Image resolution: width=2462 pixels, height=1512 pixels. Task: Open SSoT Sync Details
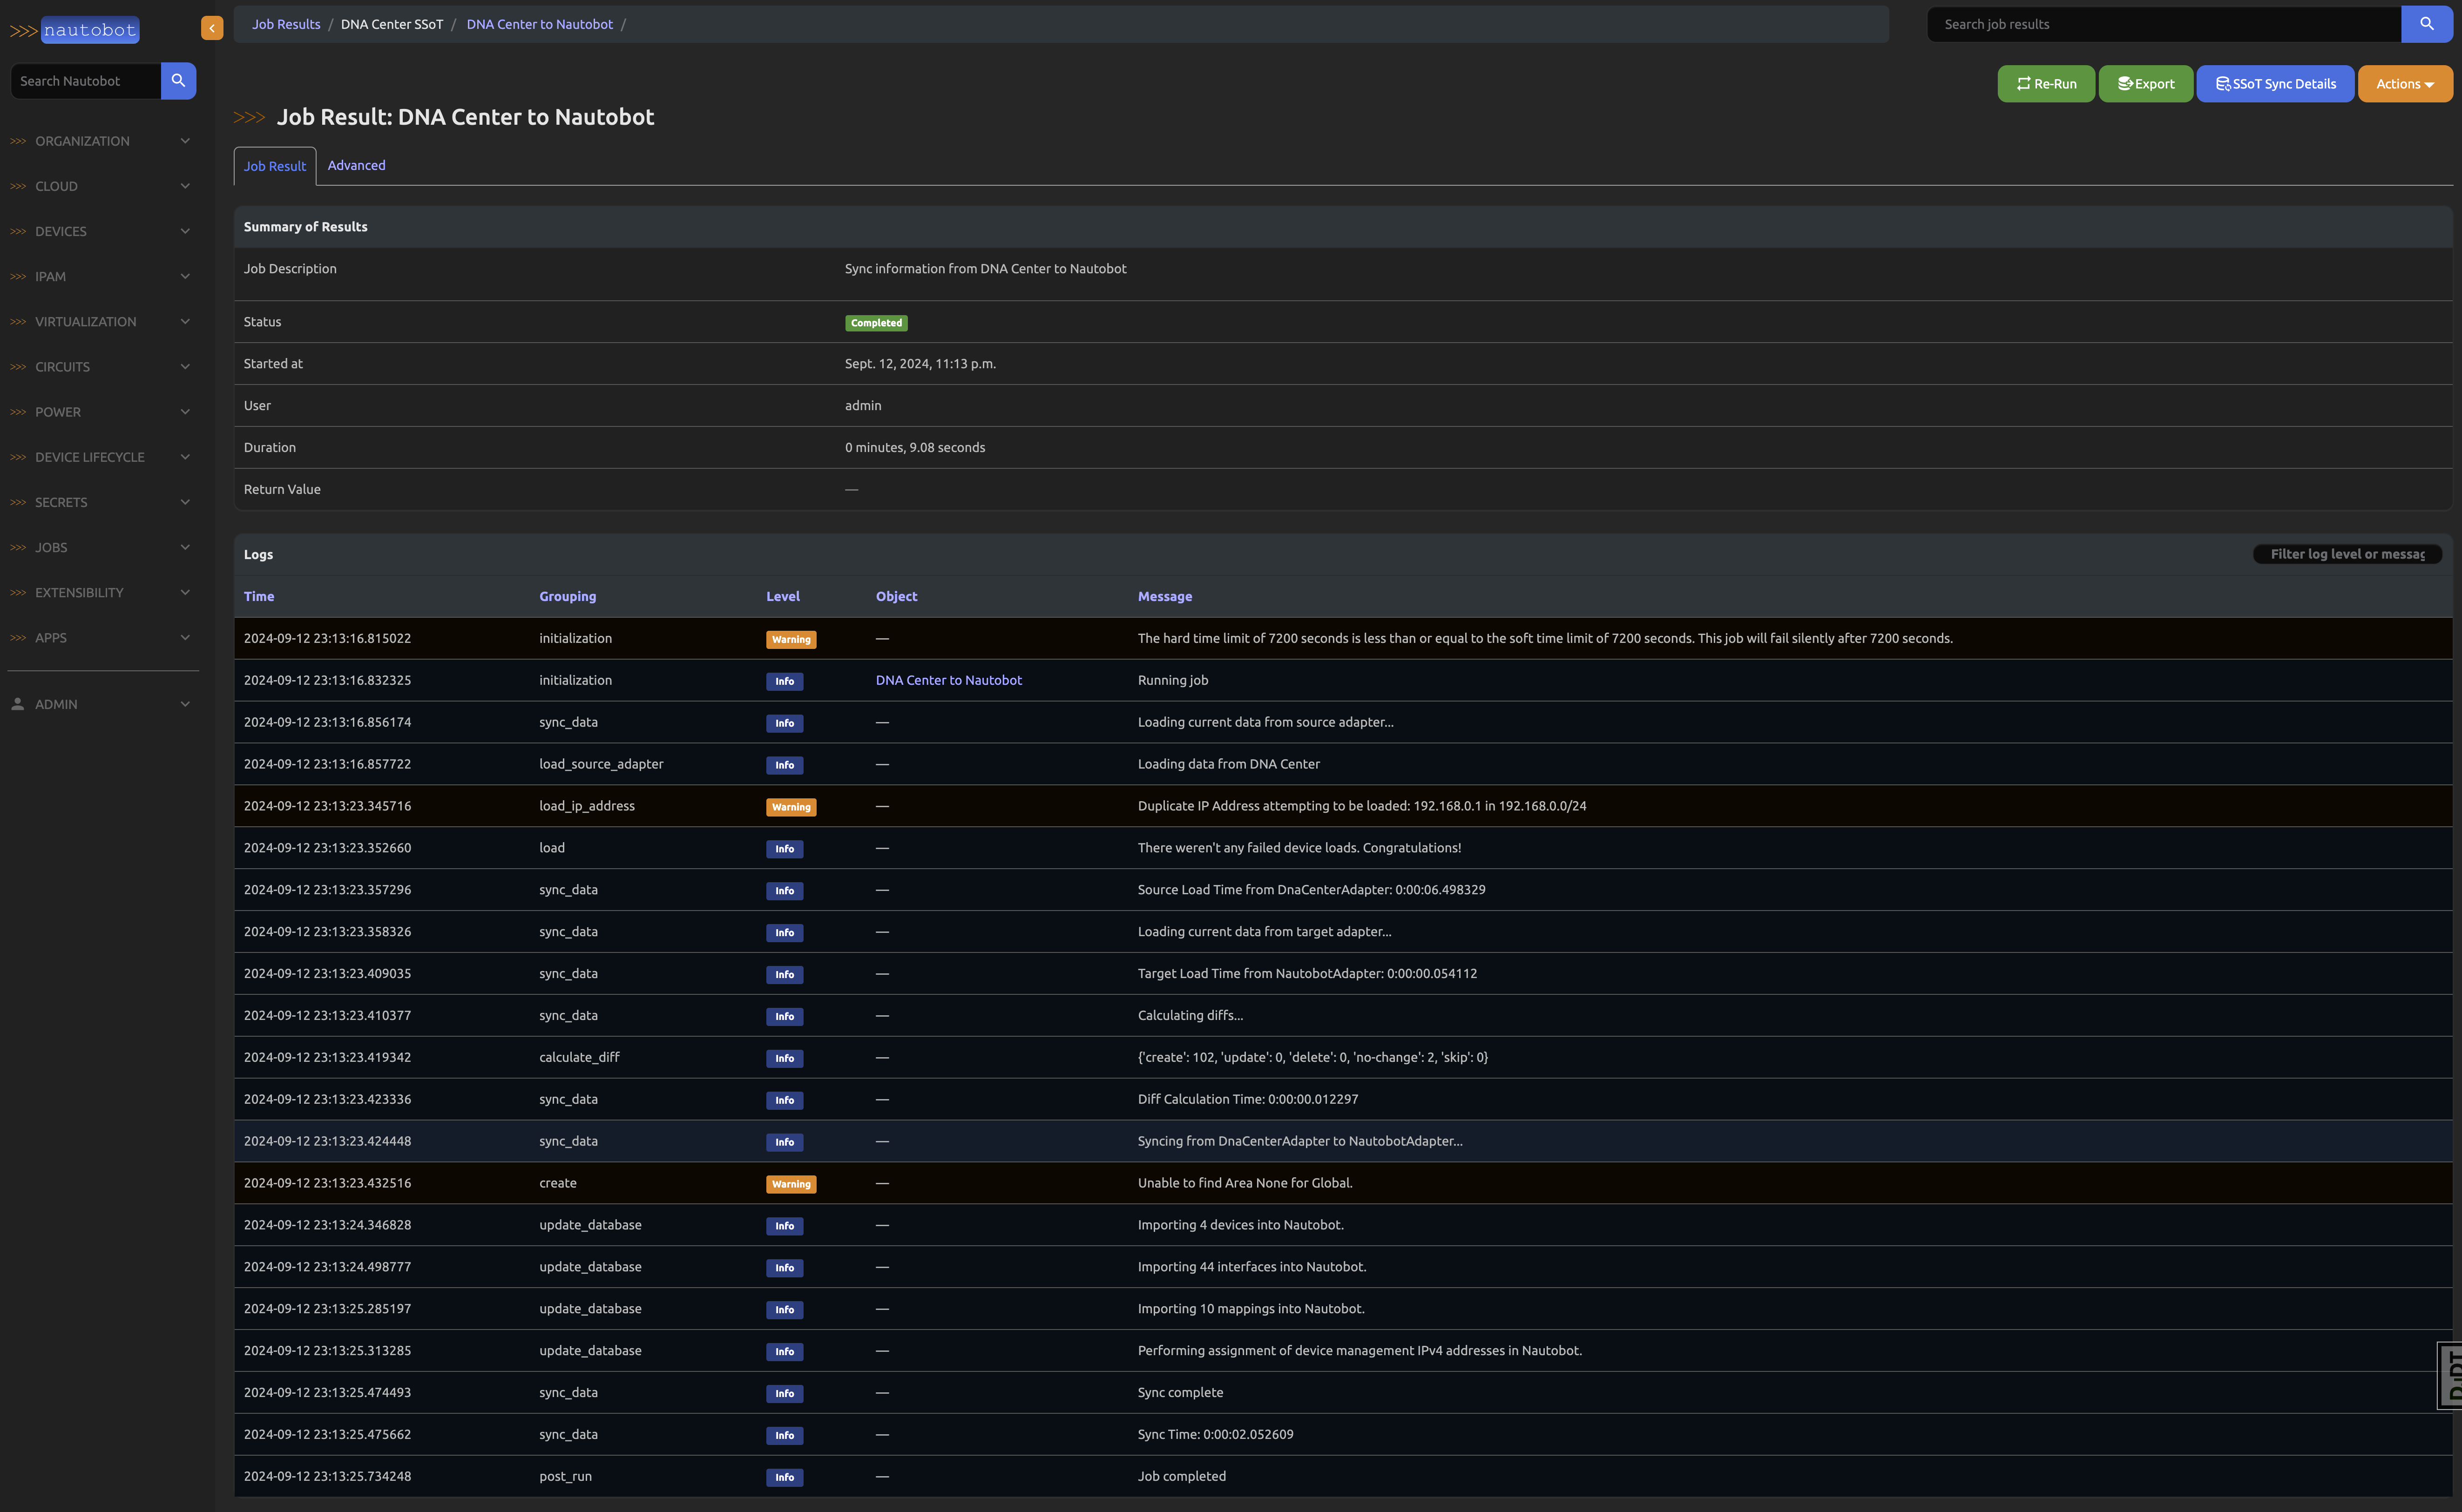click(x=2275, y=84)
